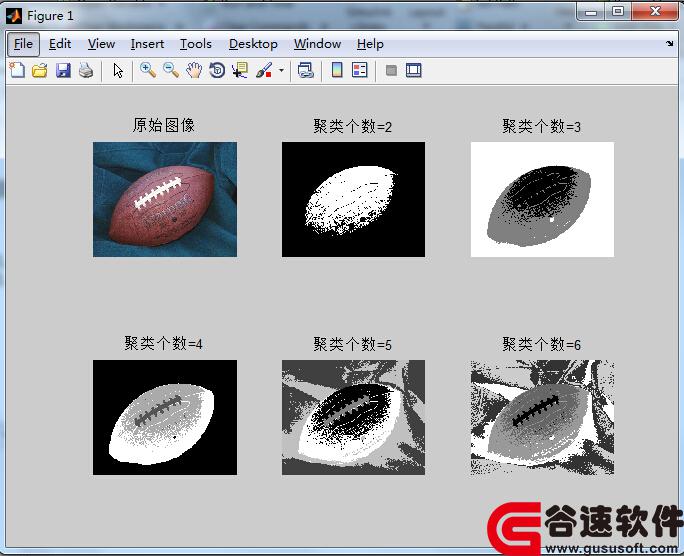Click the 聚类个数=4 segmented image

[x=165, y=417]
